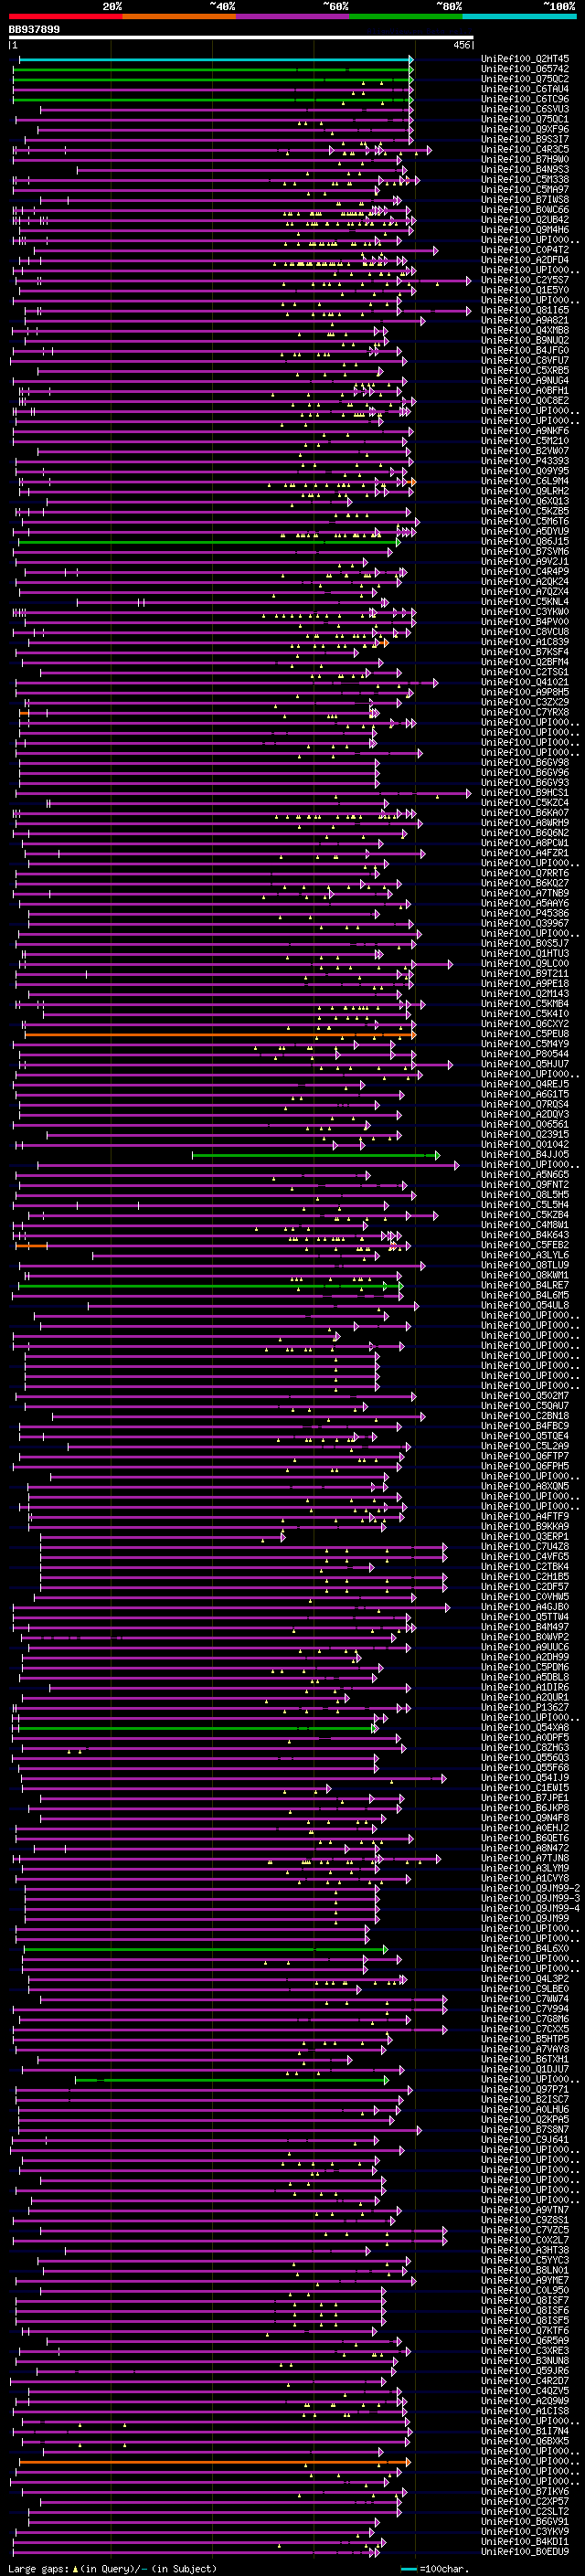This screenshot has width=585, height=2576.
Task: Click label UniRef100_C6L9M4
Action: coord(525,481)
